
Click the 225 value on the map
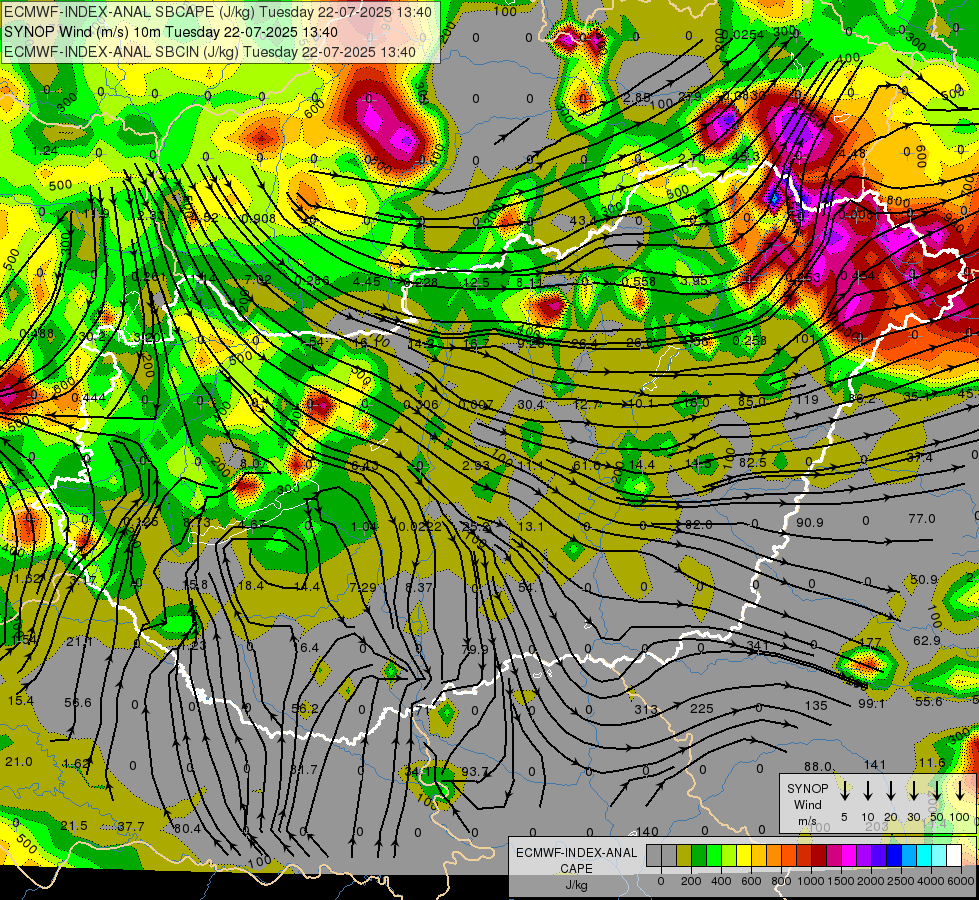pyautogui.click(x=702, y=708)
